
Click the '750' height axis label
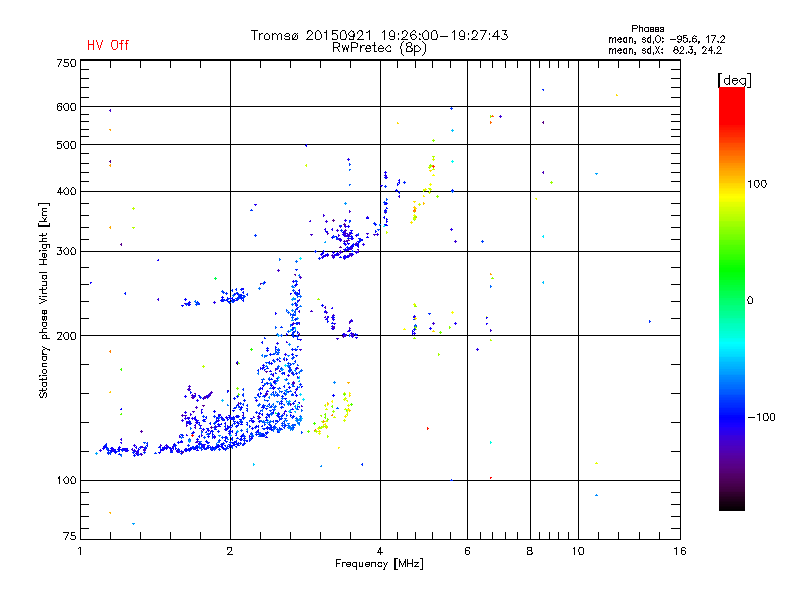[66, 63]
